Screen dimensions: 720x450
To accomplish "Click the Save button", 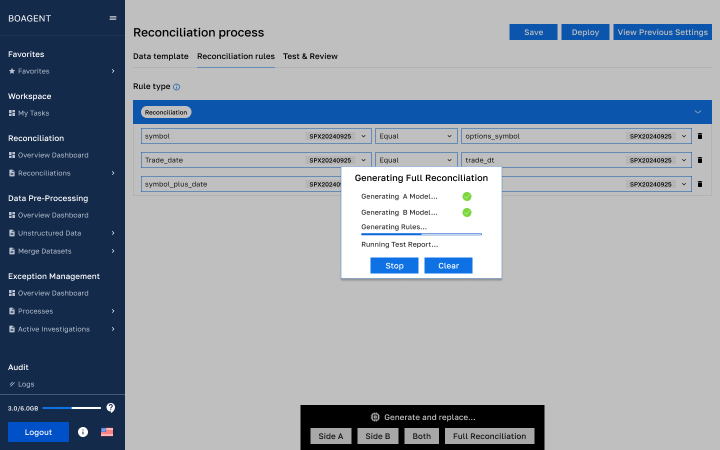I will [x=533, y=32].
